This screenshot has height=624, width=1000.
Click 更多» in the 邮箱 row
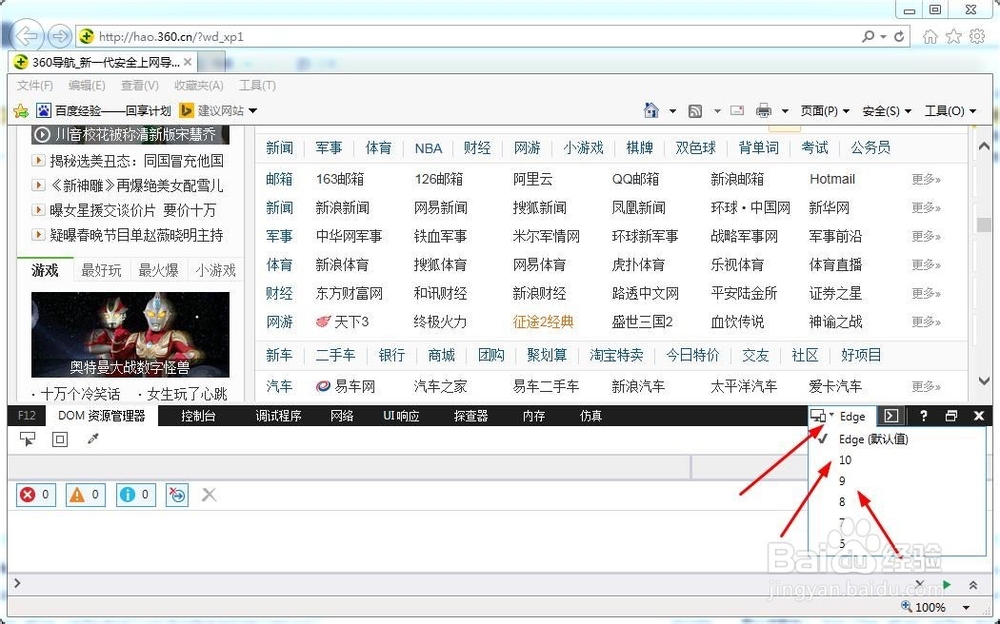pyautogui.click(x=926, y=179)
